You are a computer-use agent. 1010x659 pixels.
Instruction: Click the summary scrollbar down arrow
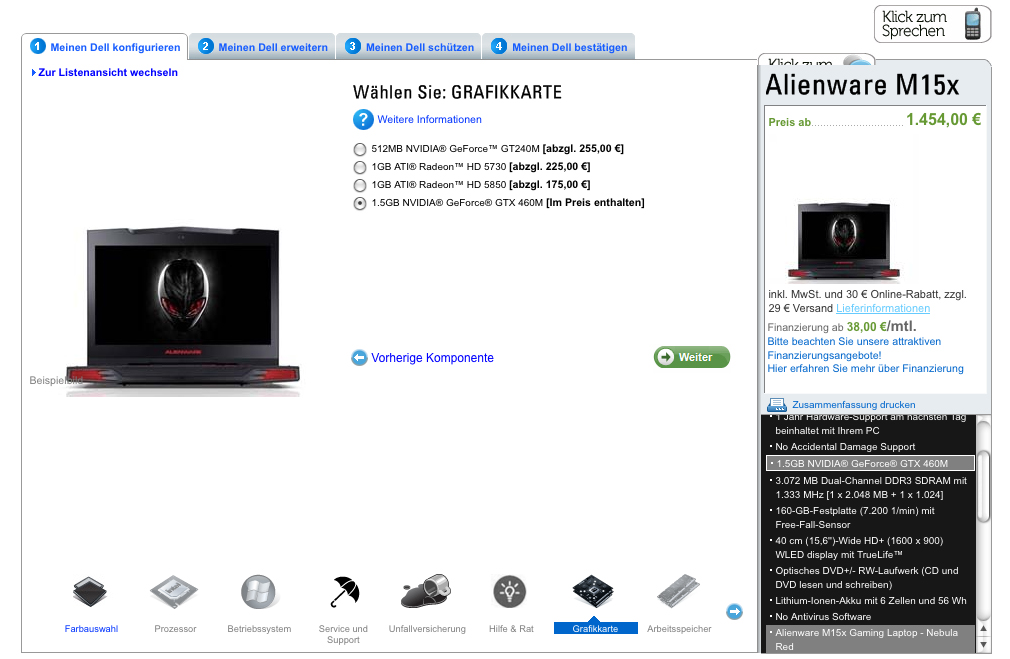[984, 644]
